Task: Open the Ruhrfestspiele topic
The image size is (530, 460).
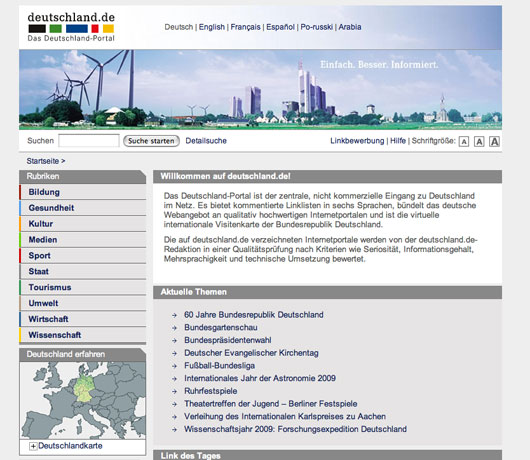Action: tap(211, 391)
